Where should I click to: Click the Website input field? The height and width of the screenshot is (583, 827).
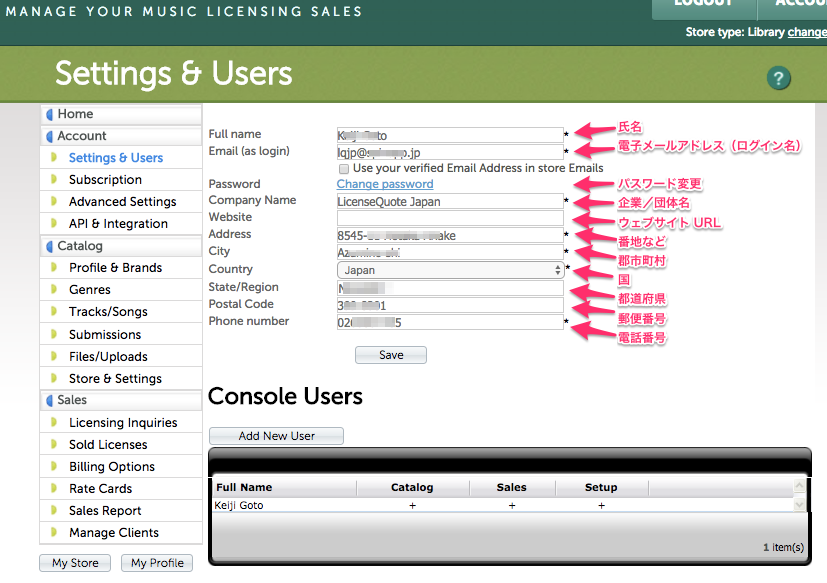[x=450, y=218]
